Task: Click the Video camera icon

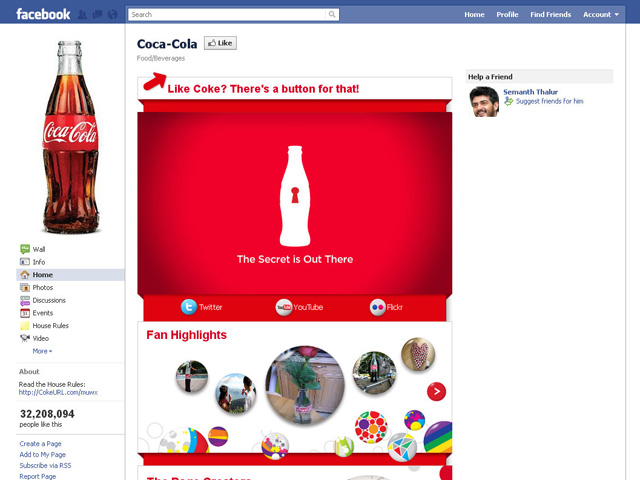Action: point(25,338)
